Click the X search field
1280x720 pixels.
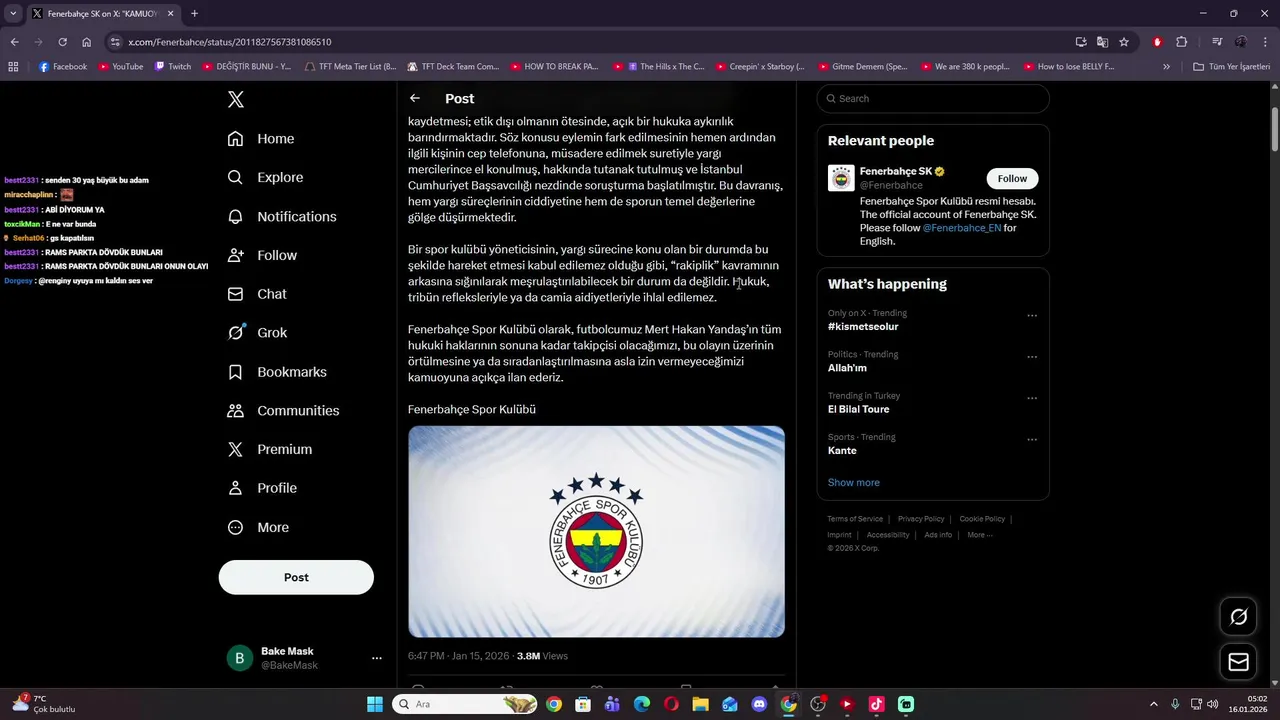(933, 98)
